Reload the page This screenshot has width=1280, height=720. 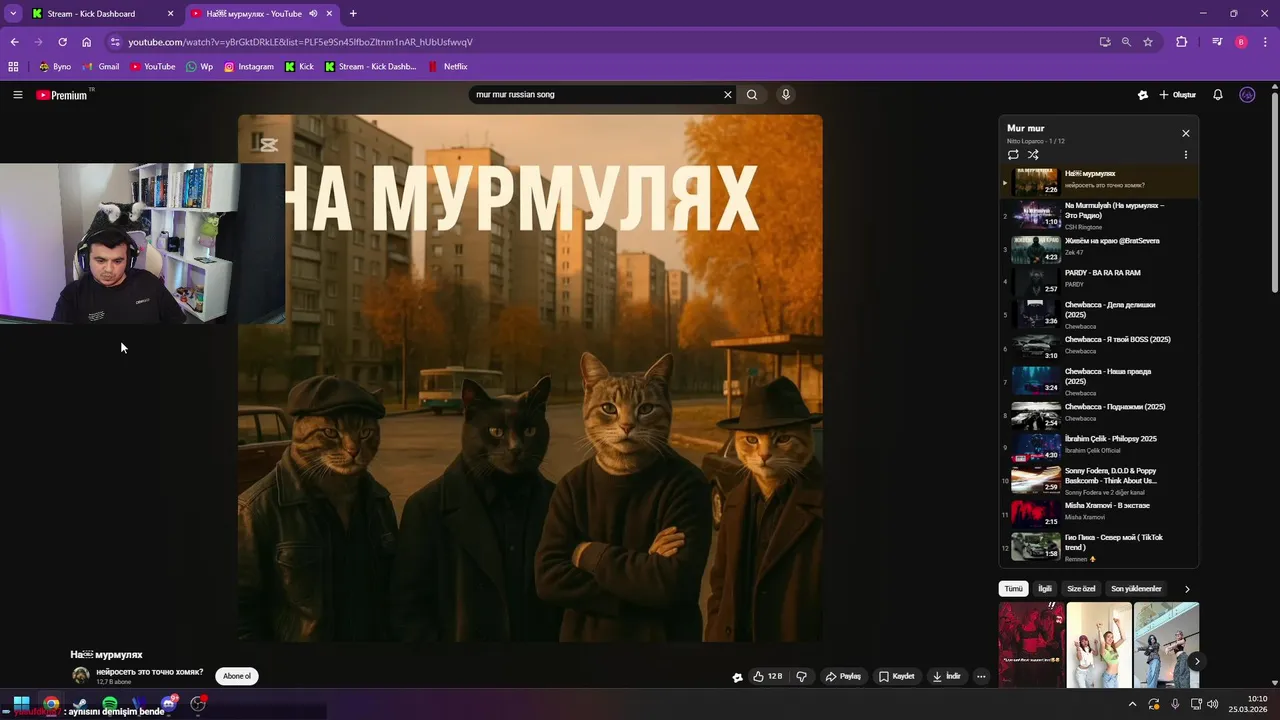(62, 42)
